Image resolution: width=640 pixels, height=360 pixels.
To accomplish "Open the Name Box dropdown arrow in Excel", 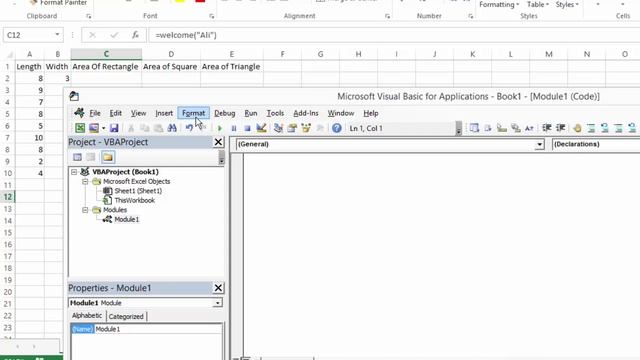I will (x=57, y=35).
